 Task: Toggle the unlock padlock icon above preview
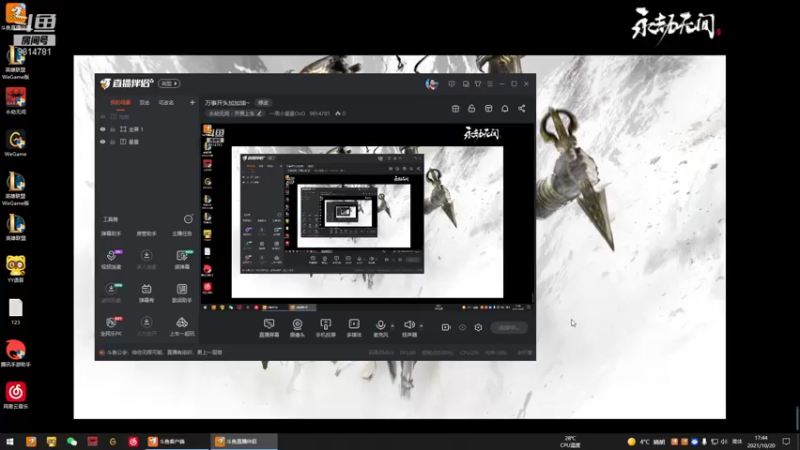[x=471, y=109]
